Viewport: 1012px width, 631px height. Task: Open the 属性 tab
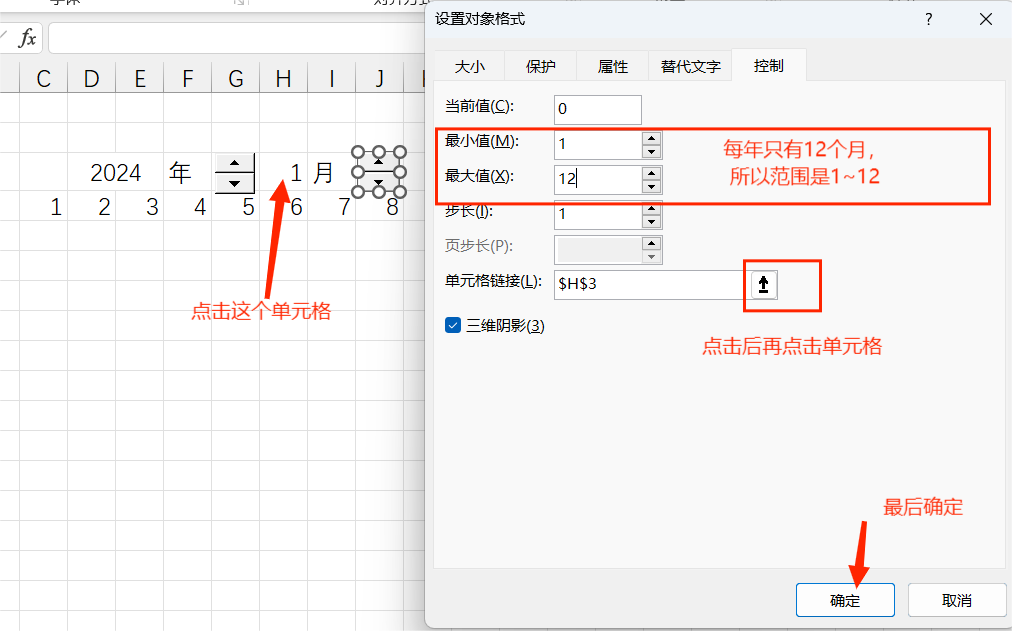[613, 66]
